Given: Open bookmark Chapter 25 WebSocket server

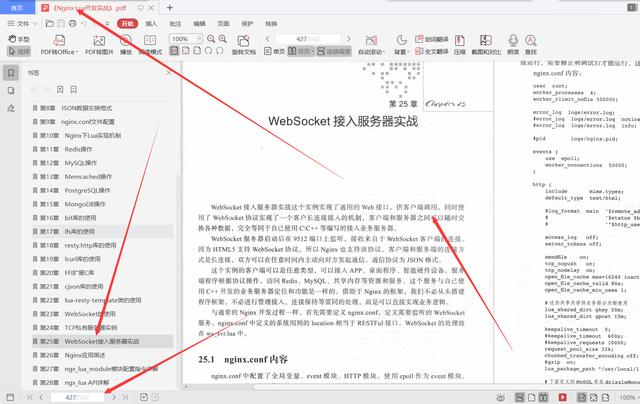Looking at the screenshot, I should [x=103, y=341].
